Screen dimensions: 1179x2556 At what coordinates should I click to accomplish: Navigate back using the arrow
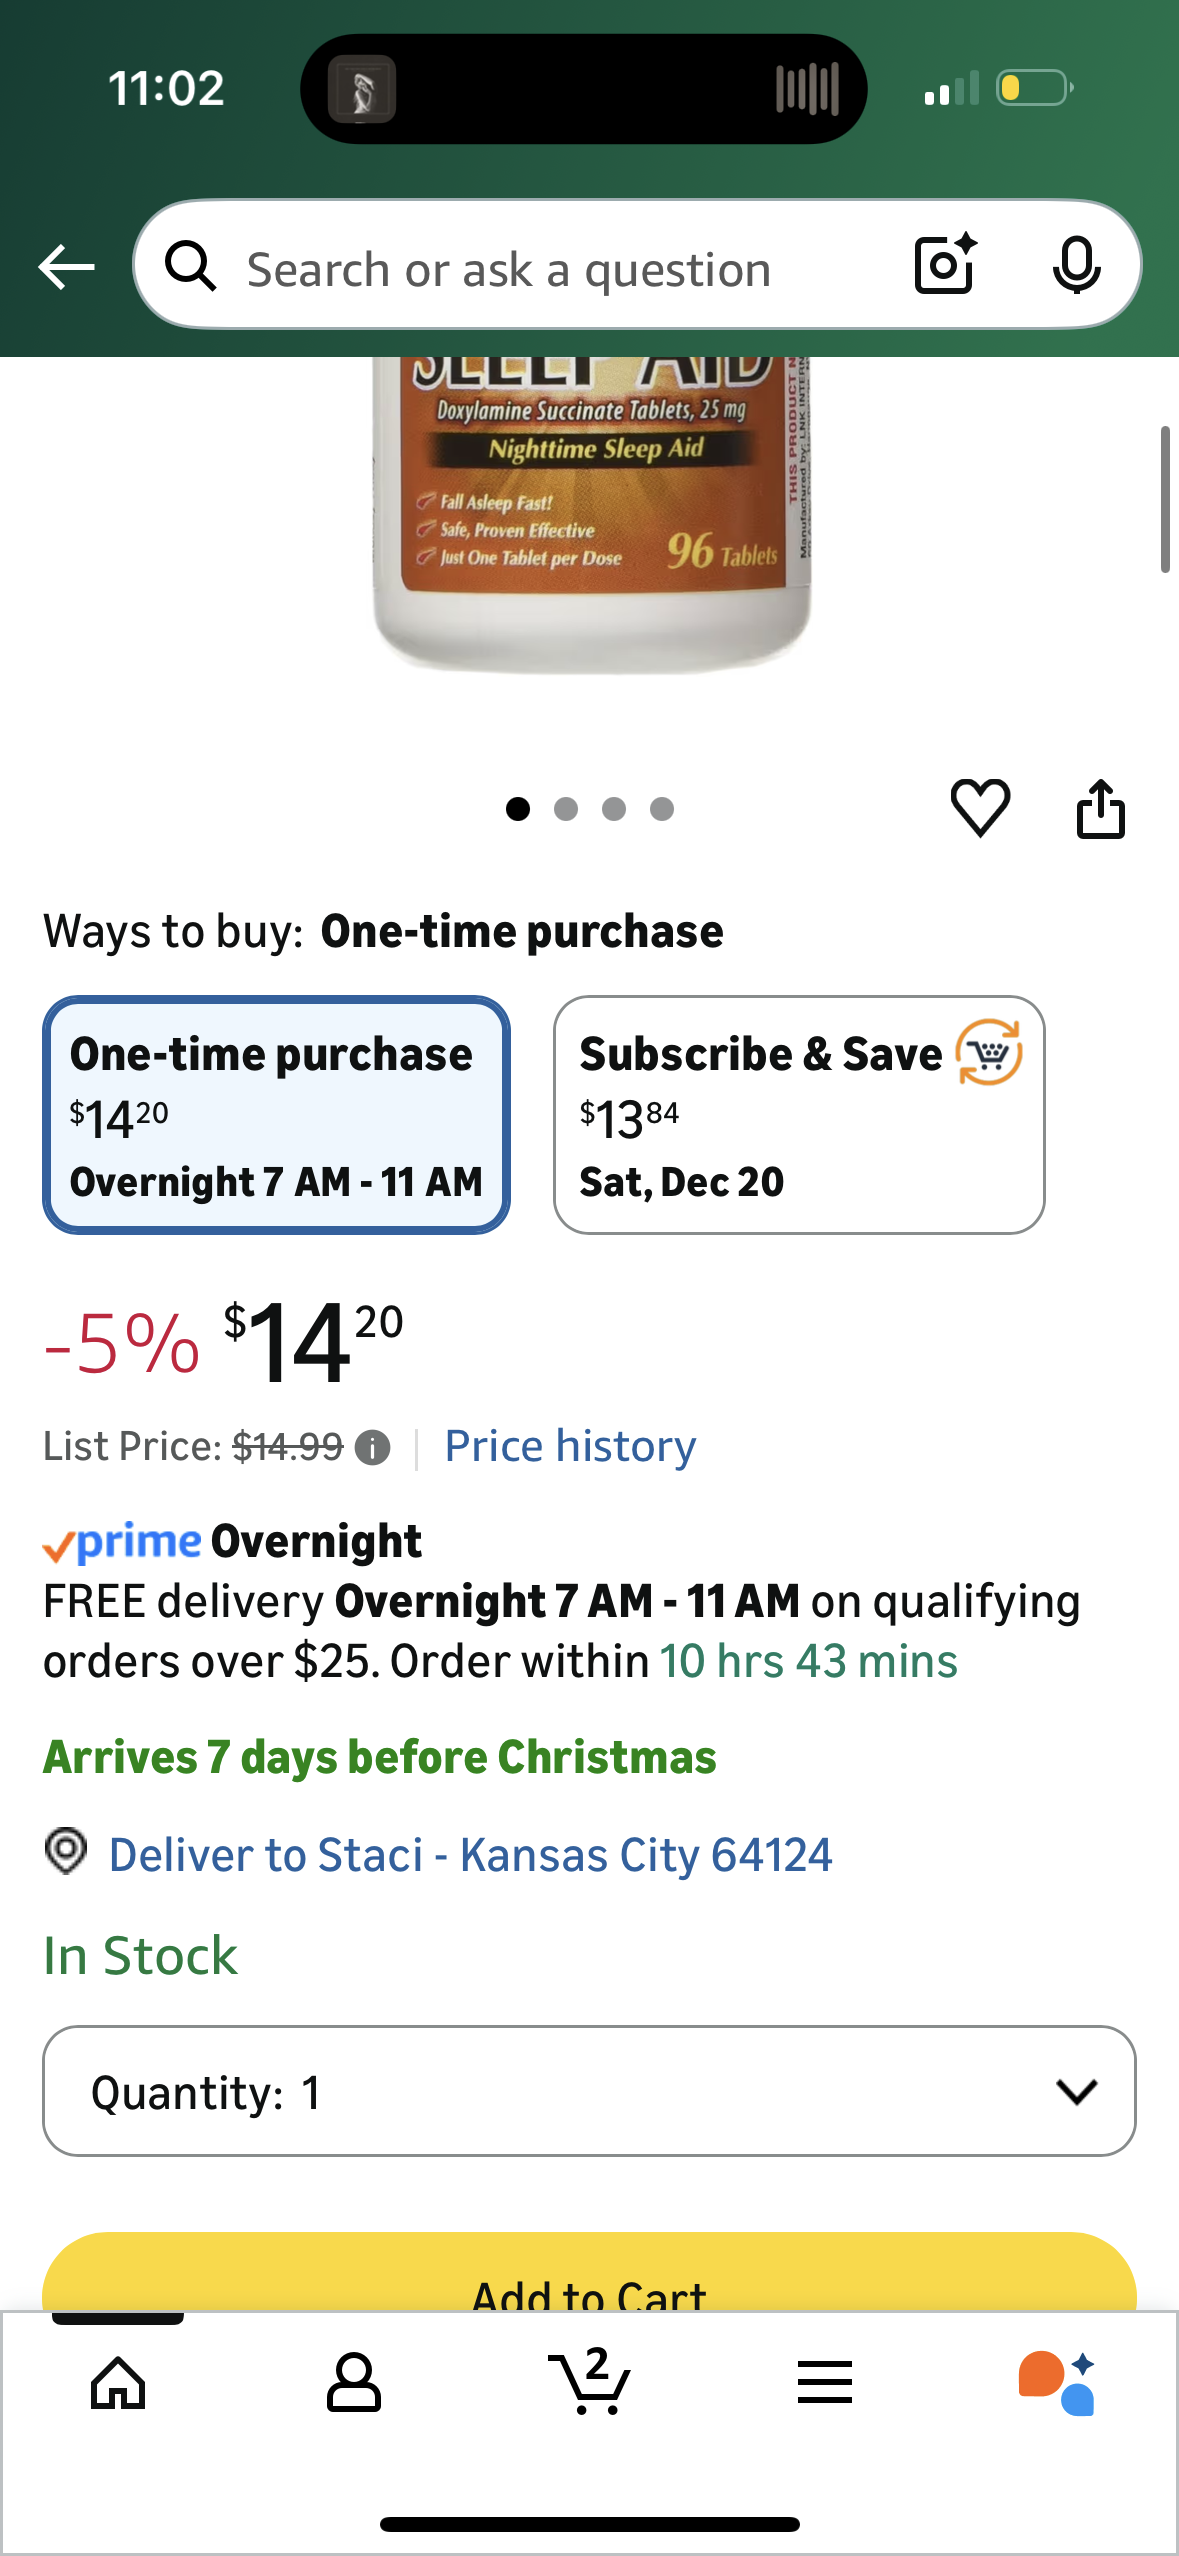point(64,266)
